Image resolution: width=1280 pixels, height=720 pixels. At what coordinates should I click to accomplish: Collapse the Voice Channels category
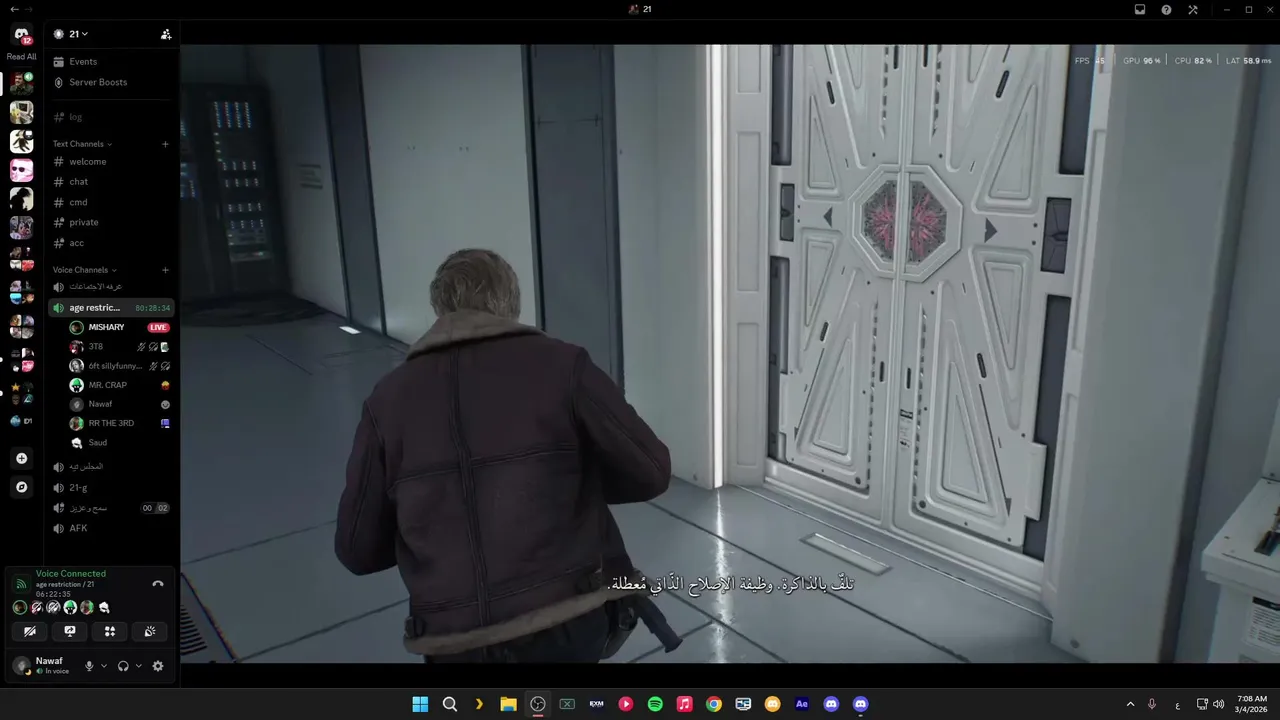pyautogui.click(x=85, y=270)
